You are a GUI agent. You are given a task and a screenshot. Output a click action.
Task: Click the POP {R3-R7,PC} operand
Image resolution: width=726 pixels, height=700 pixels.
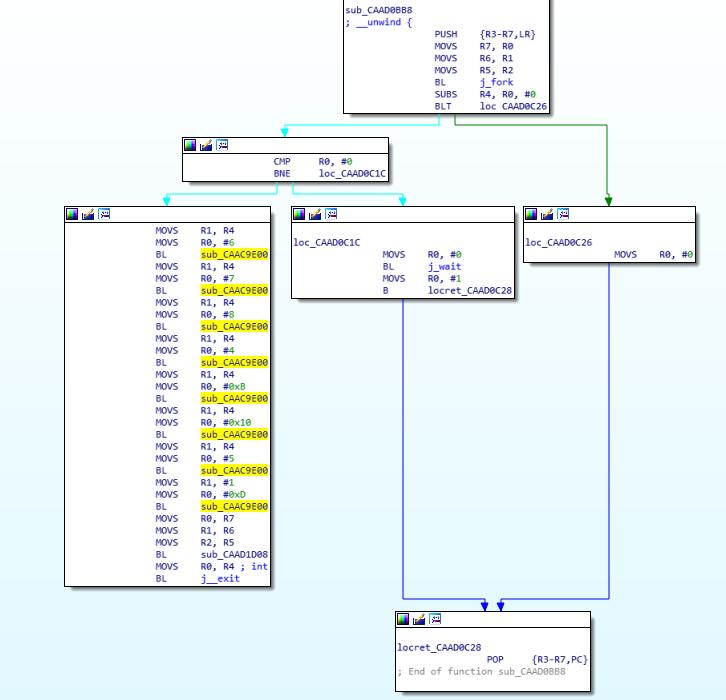coord(560,660)
